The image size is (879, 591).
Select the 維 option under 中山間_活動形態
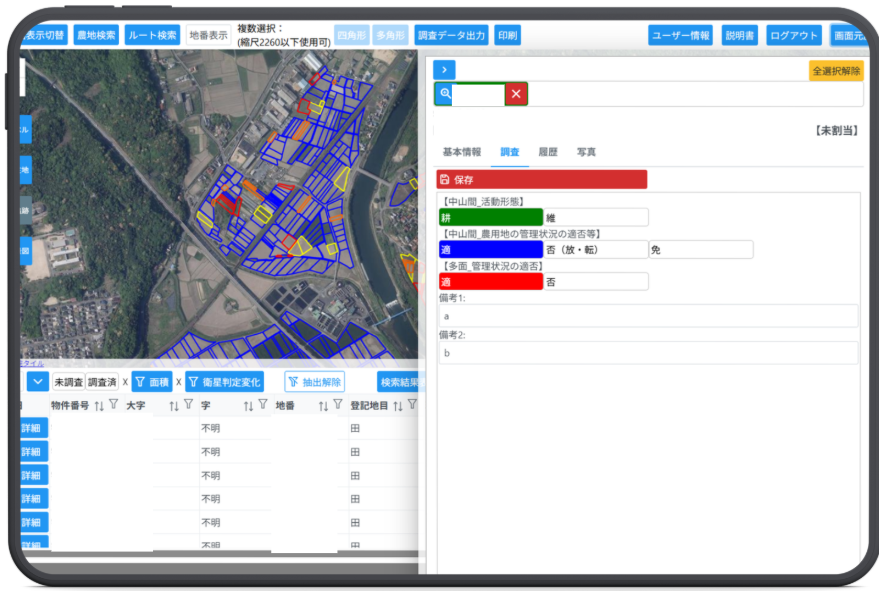tap(596, 217)
